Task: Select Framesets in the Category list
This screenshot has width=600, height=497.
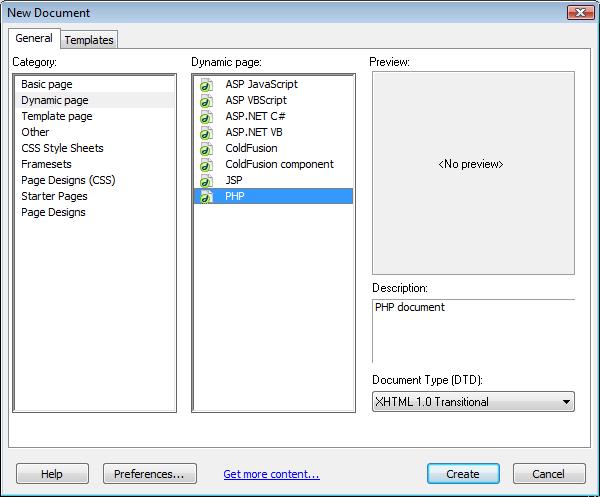Action: 47,164
